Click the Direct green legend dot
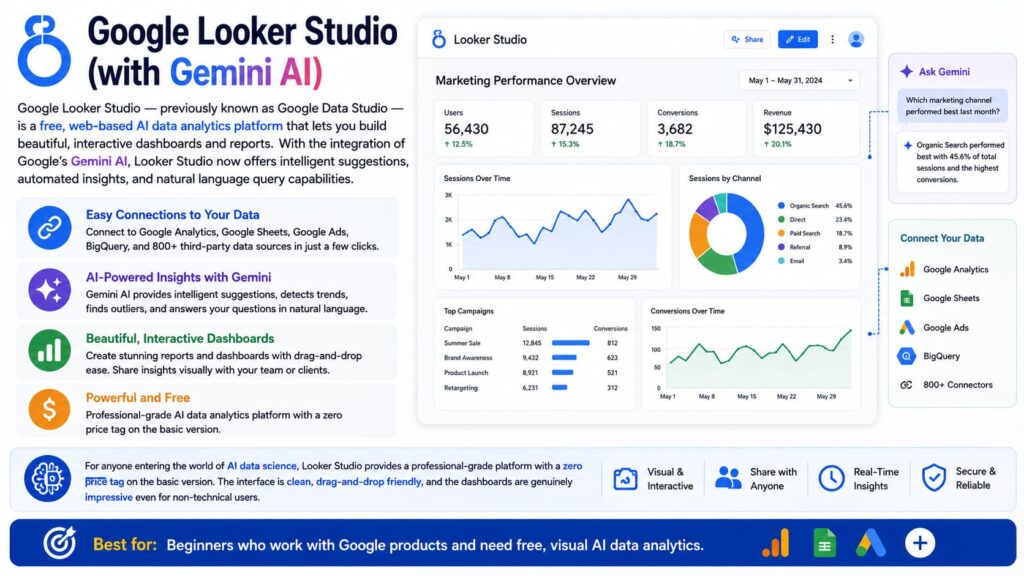The height and width of the screenshot is (576, 1024). click(x=781, y=219)
